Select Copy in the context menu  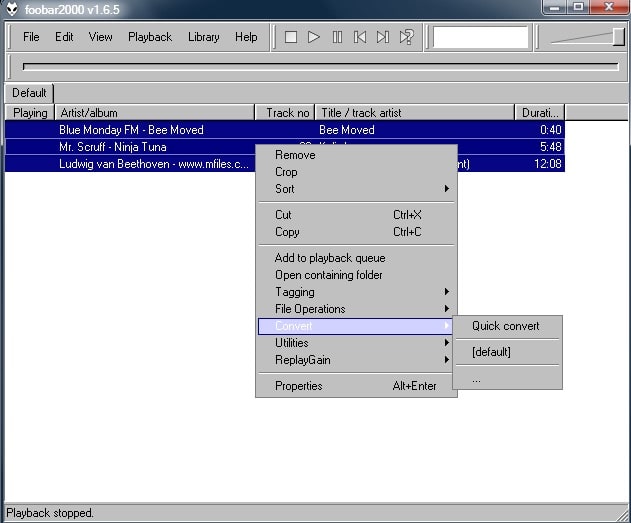coord(356,232)
